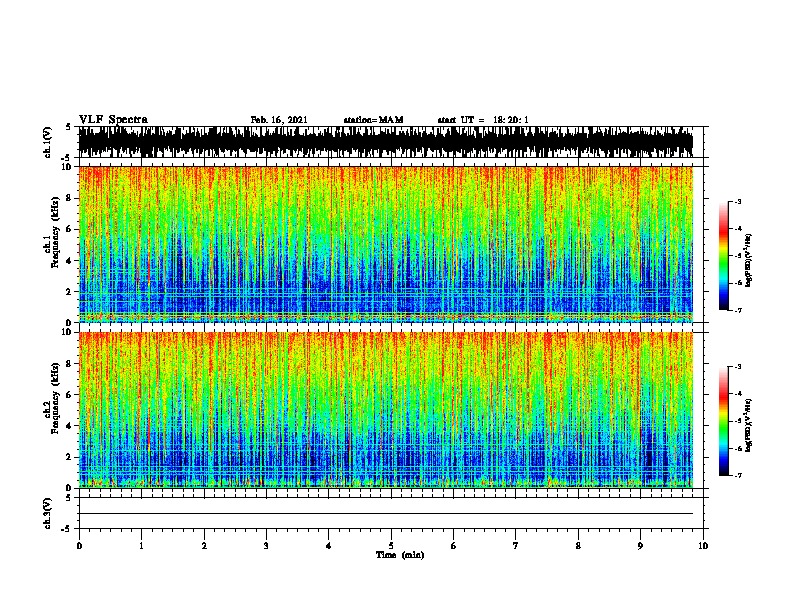Select the date text "Feb. 16, 2021"
This screenshot has width=792, height=612.
(x=279, y=120)
